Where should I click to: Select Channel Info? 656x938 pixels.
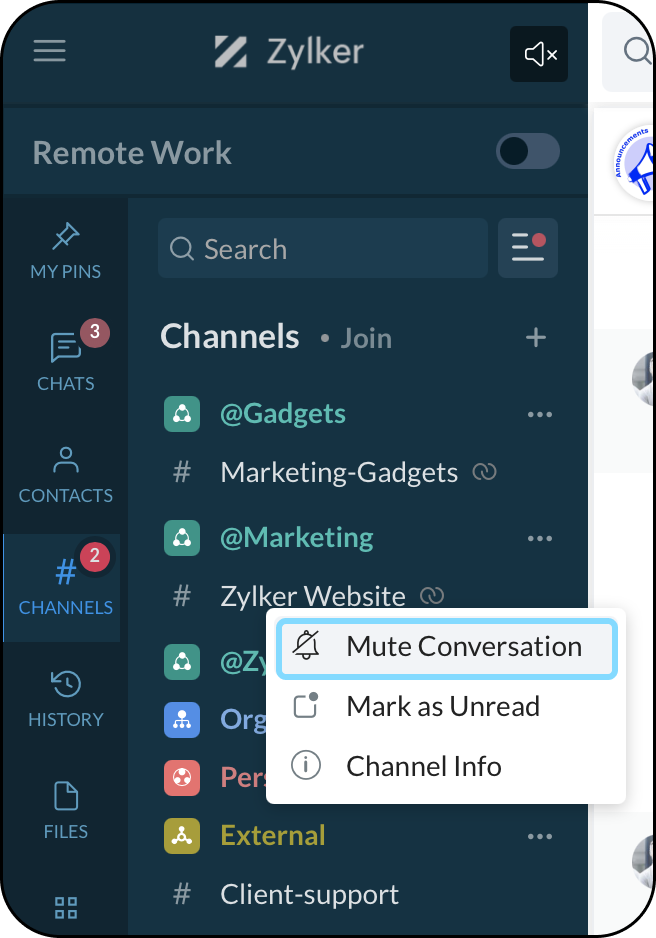446,766
